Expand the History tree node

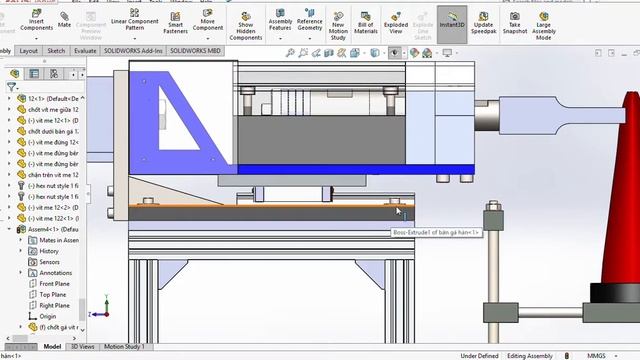click(20, 251)
